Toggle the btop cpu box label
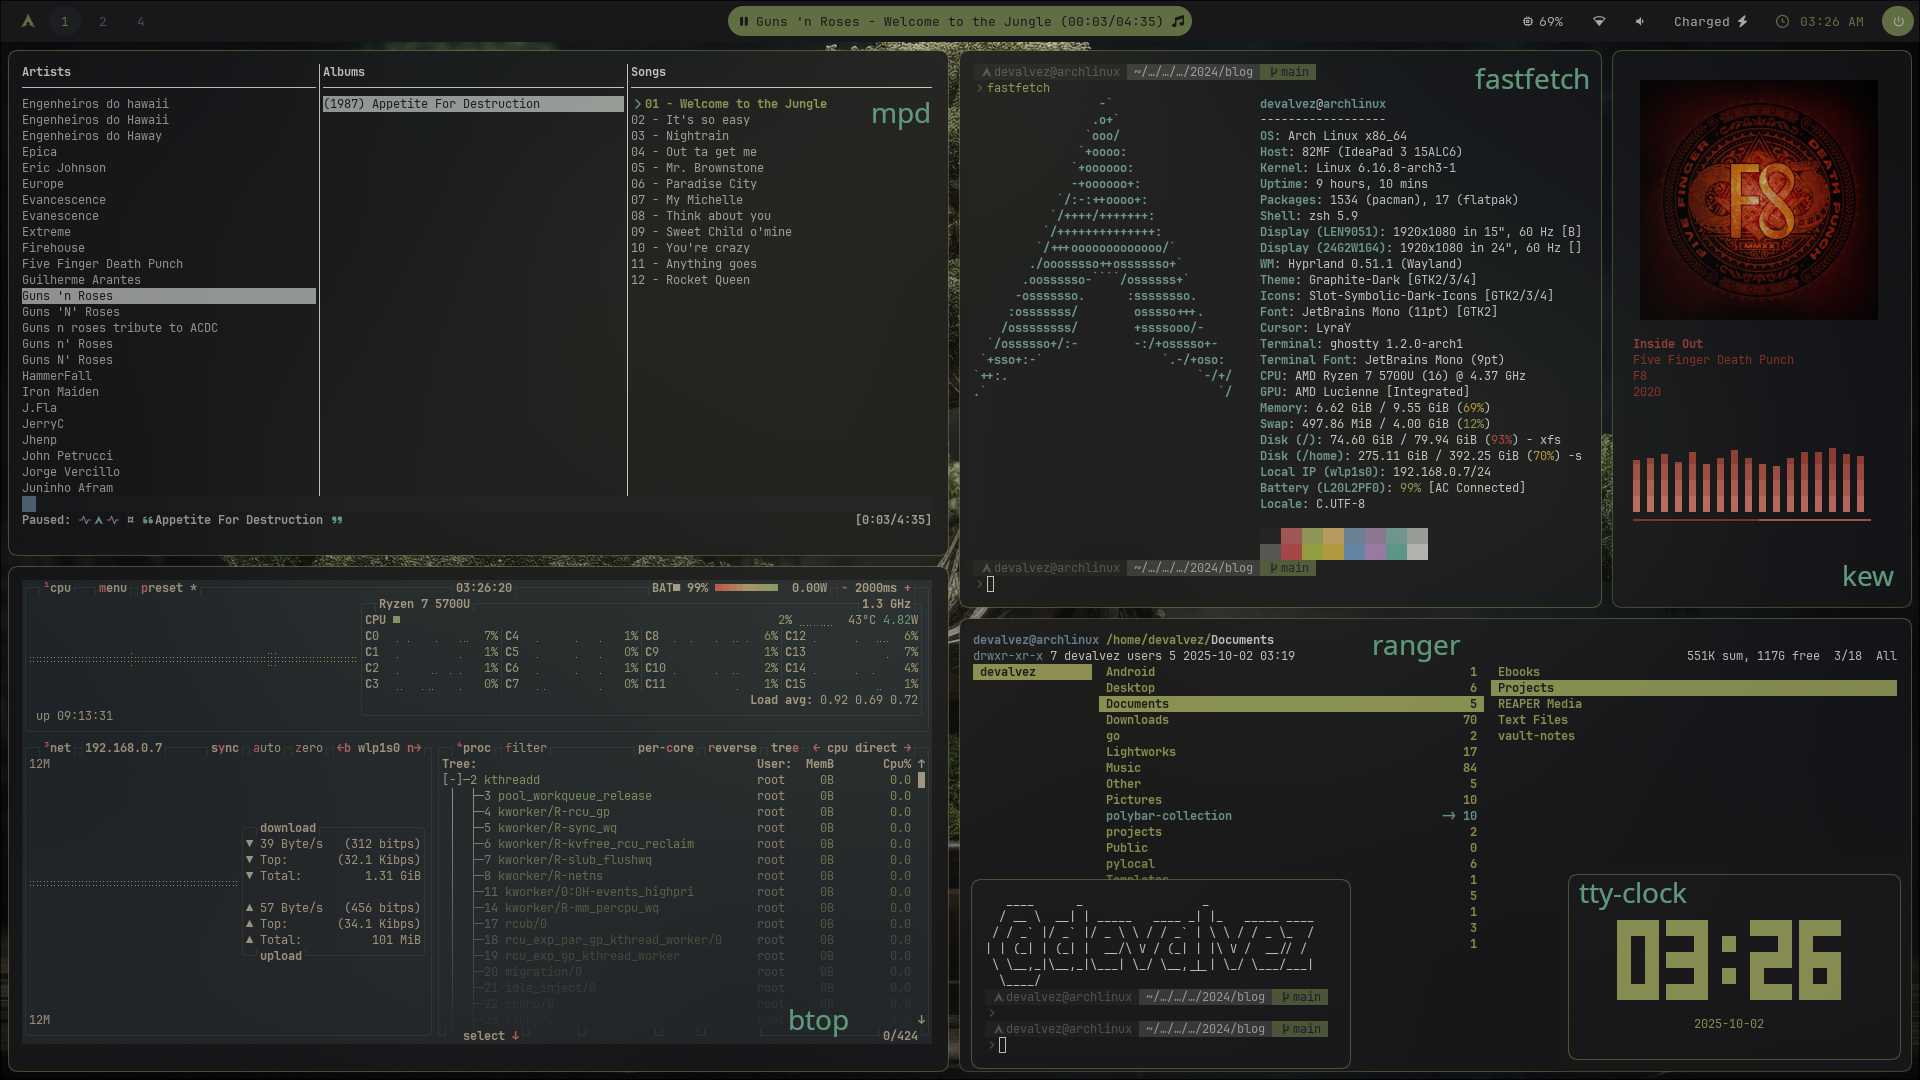1920x1080 pixels. pos(58,588)
